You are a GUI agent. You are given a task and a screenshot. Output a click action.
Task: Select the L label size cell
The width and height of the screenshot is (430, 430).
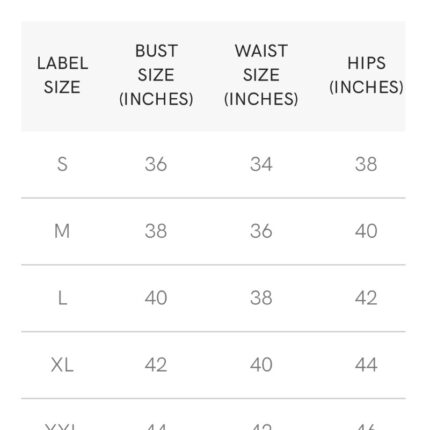tap(62, 298)
